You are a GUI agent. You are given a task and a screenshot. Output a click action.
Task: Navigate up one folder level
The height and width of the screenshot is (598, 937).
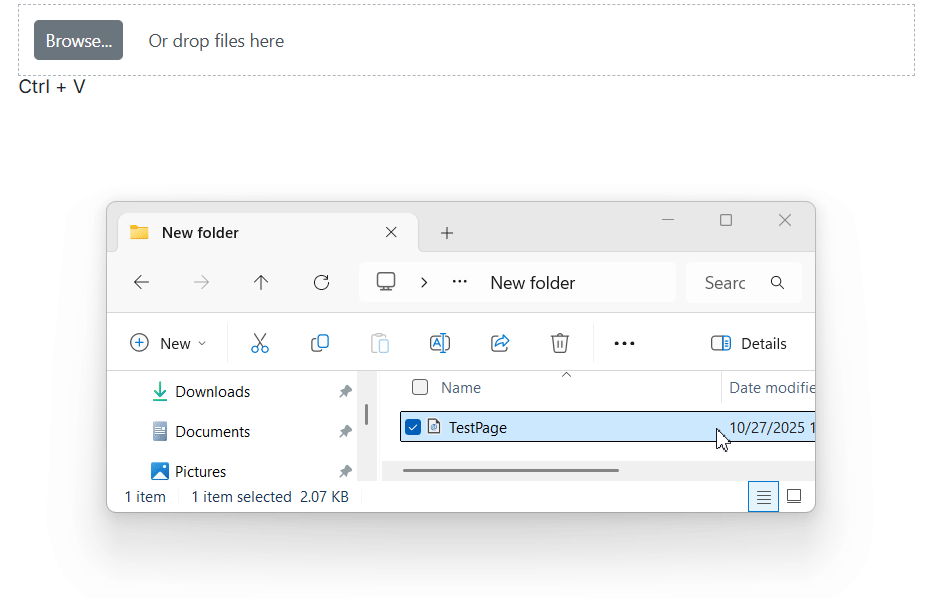(x=261, y=282)
